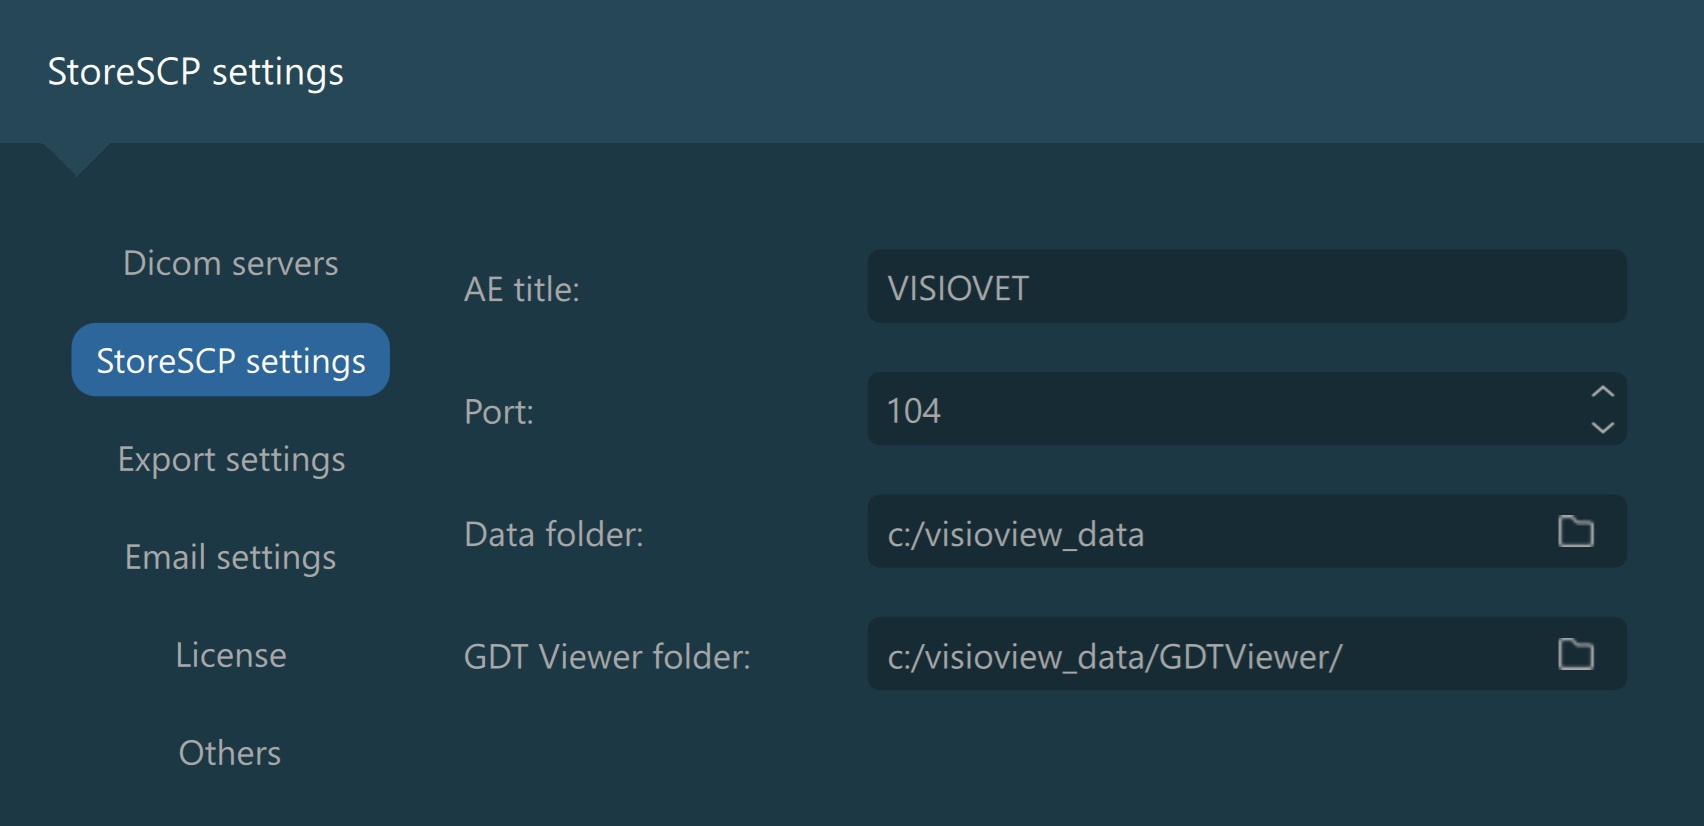Select the StoreSCP settings sidebar item
Image resolution: width=1704 pixels, height=826 pixels.
tap(230, 360)
